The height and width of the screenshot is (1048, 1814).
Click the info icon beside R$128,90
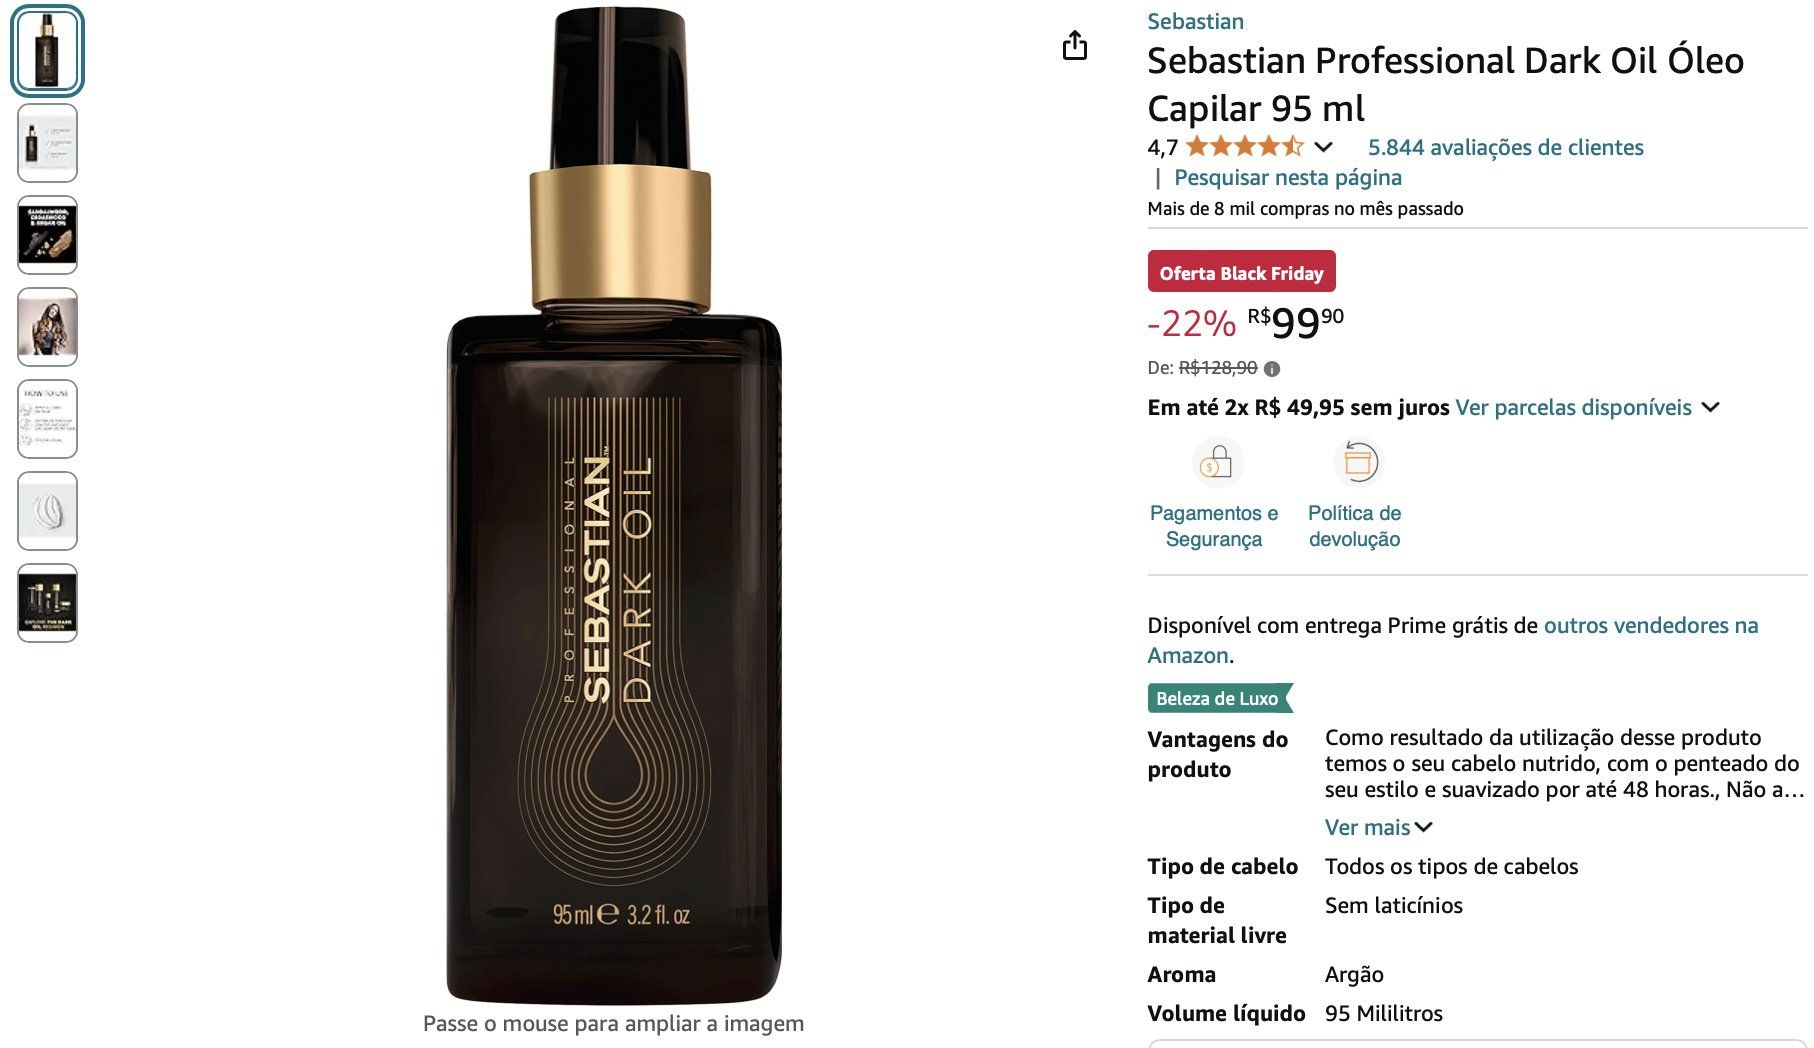(x=1272, y=369)
